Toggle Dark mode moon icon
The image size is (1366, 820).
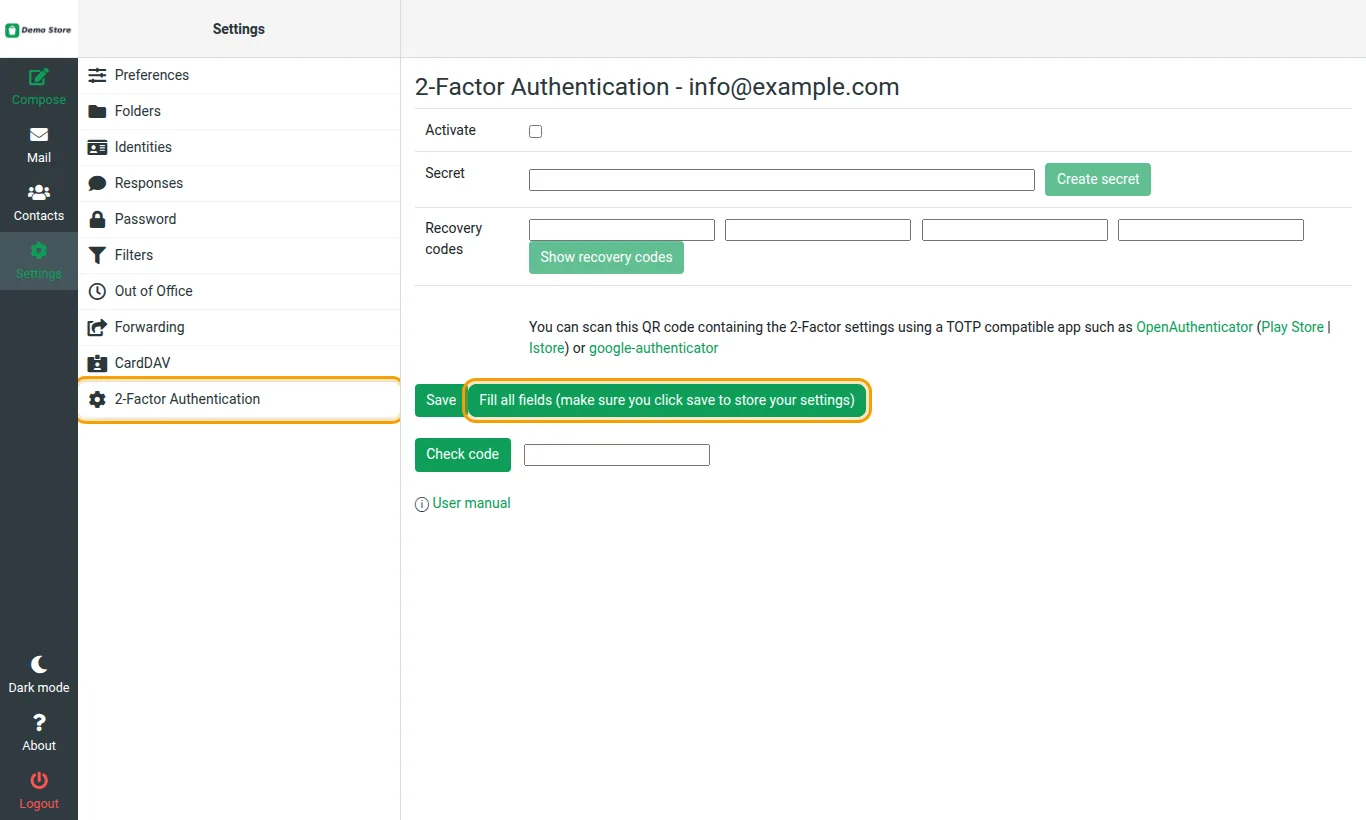39,664
